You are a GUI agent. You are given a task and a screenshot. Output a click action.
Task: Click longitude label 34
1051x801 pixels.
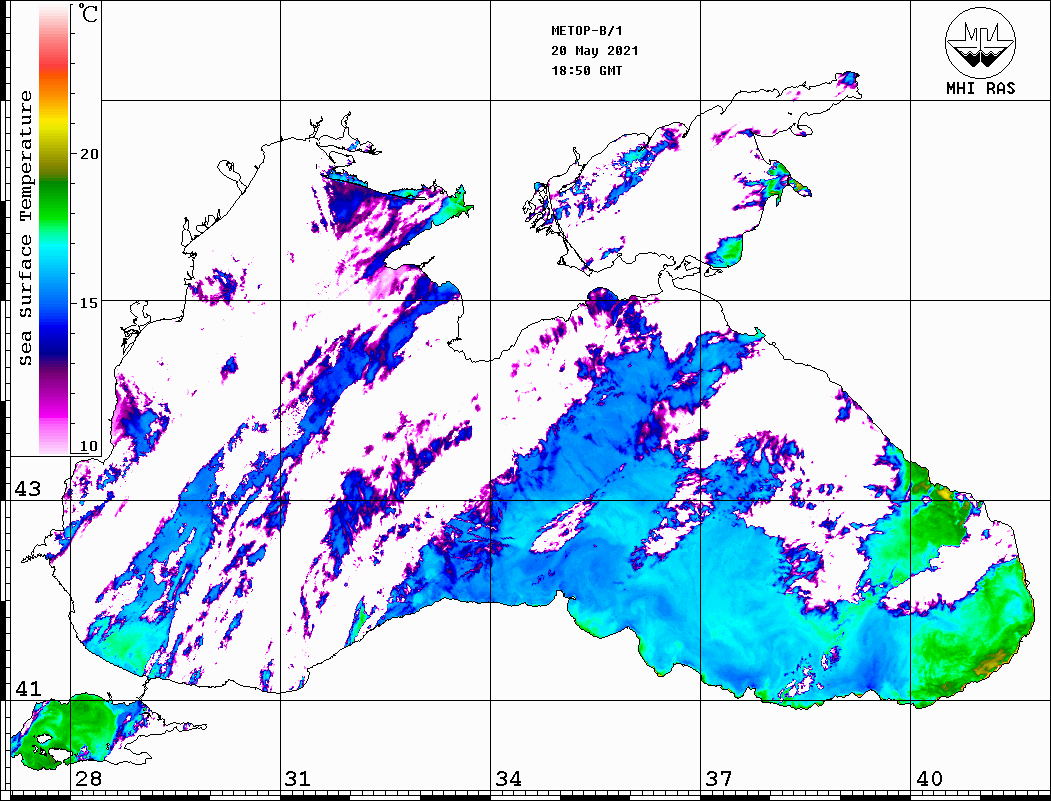click(509, 779)
